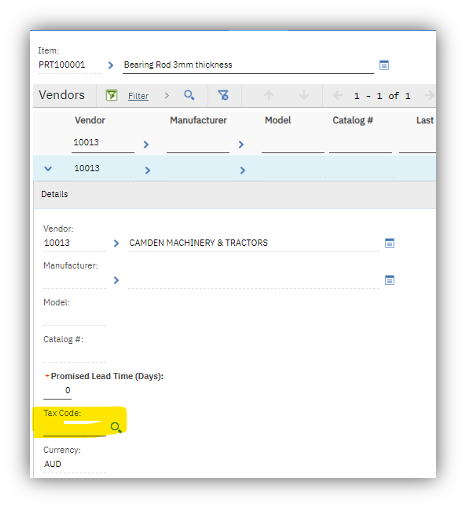Go to previous page arrow in Vendors table
The image size is (466, 508).
[x=338, y=96]
